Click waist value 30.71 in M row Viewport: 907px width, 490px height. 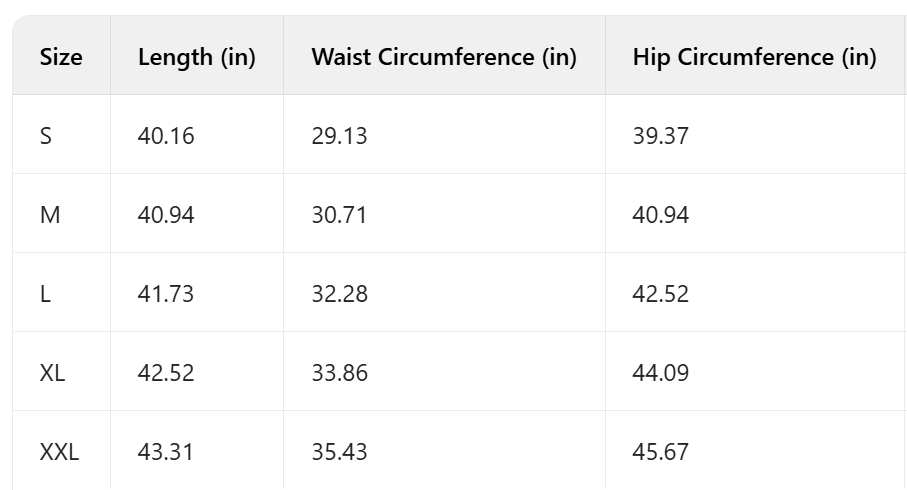point(339,215)
